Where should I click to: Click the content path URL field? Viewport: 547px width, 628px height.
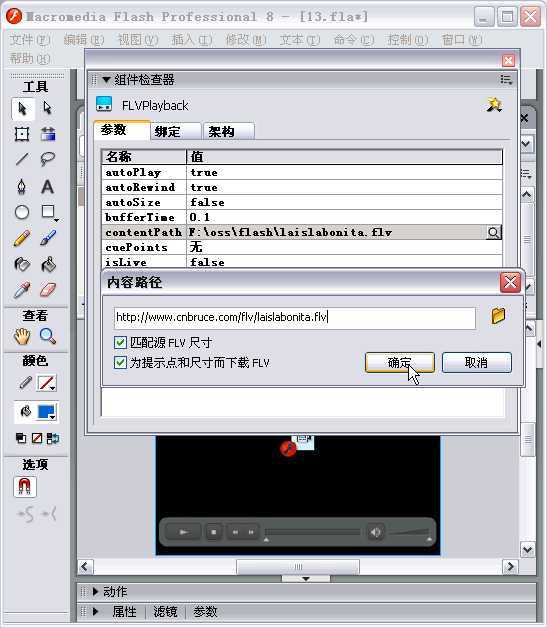point(295,318)
